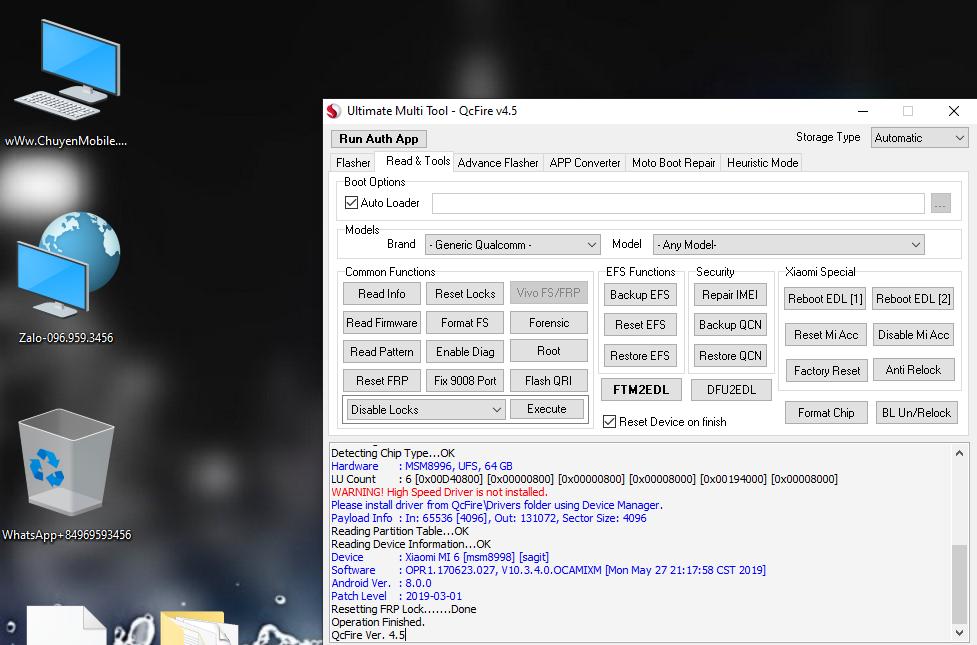Image resolution: width=977 pixels, height=645 pixels.
Task: Click the Execute button
Action: pyautogui.click(x=547, y=409)
